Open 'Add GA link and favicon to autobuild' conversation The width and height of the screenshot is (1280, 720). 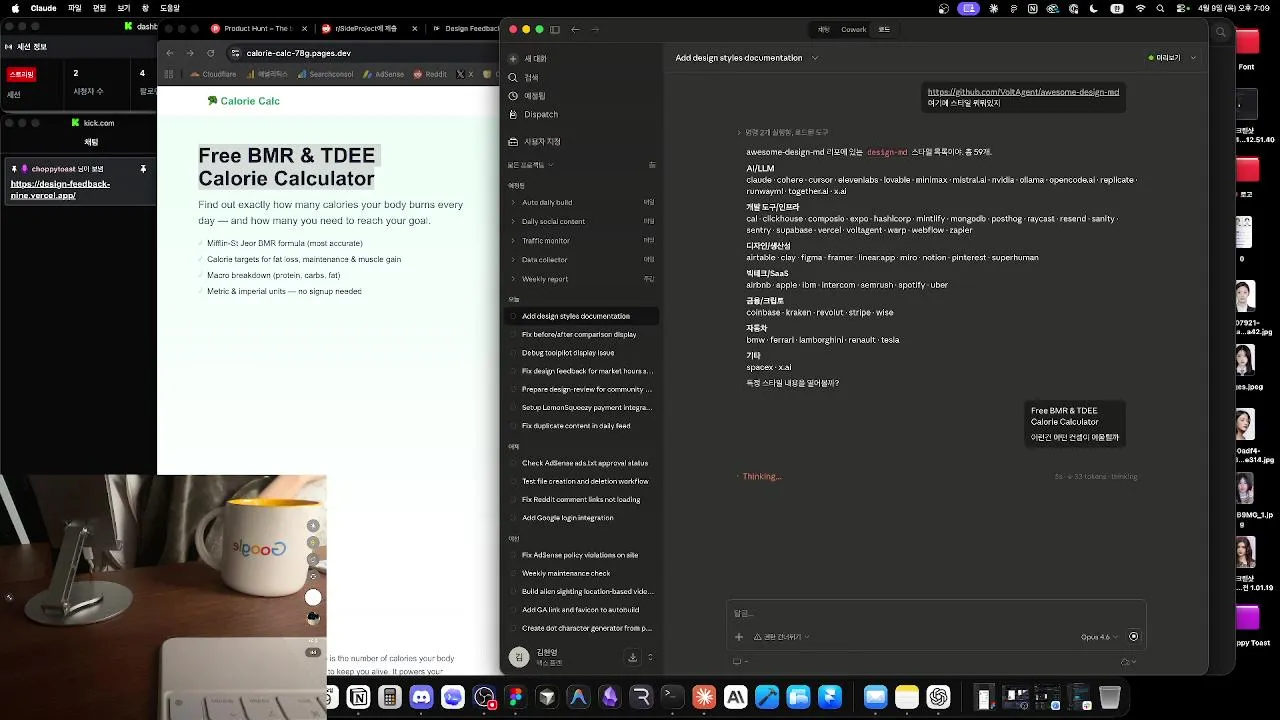coord(582,610)
